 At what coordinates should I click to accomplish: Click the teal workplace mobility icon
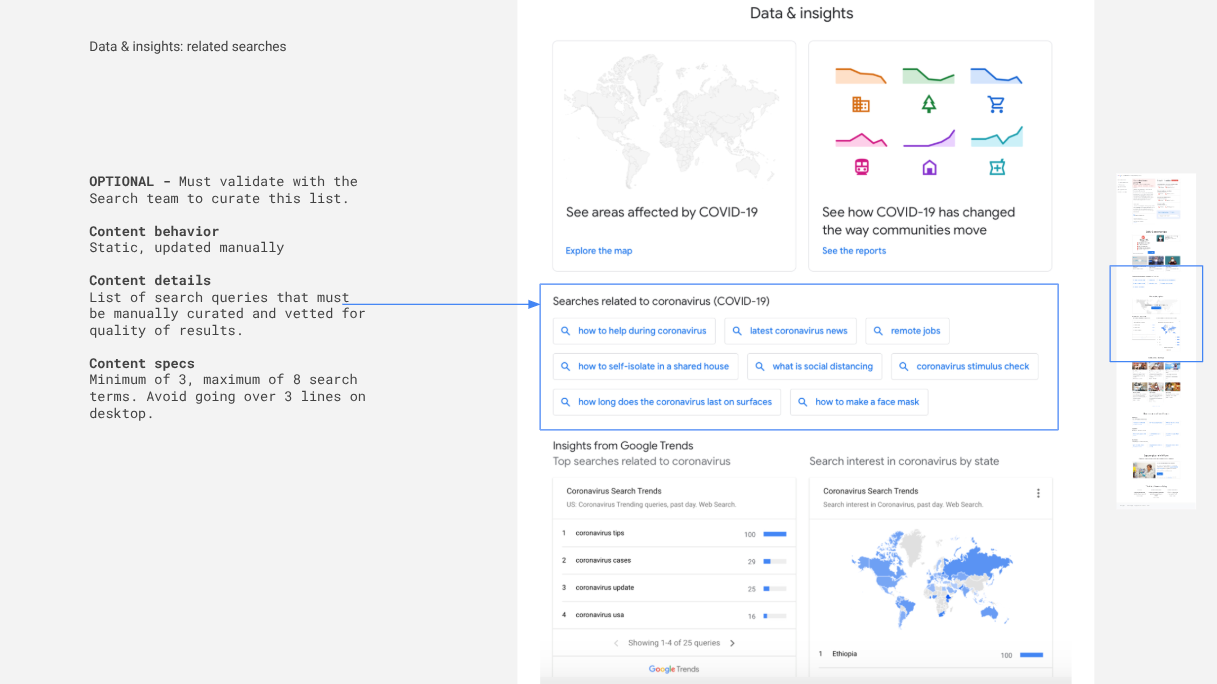point(996,167)
